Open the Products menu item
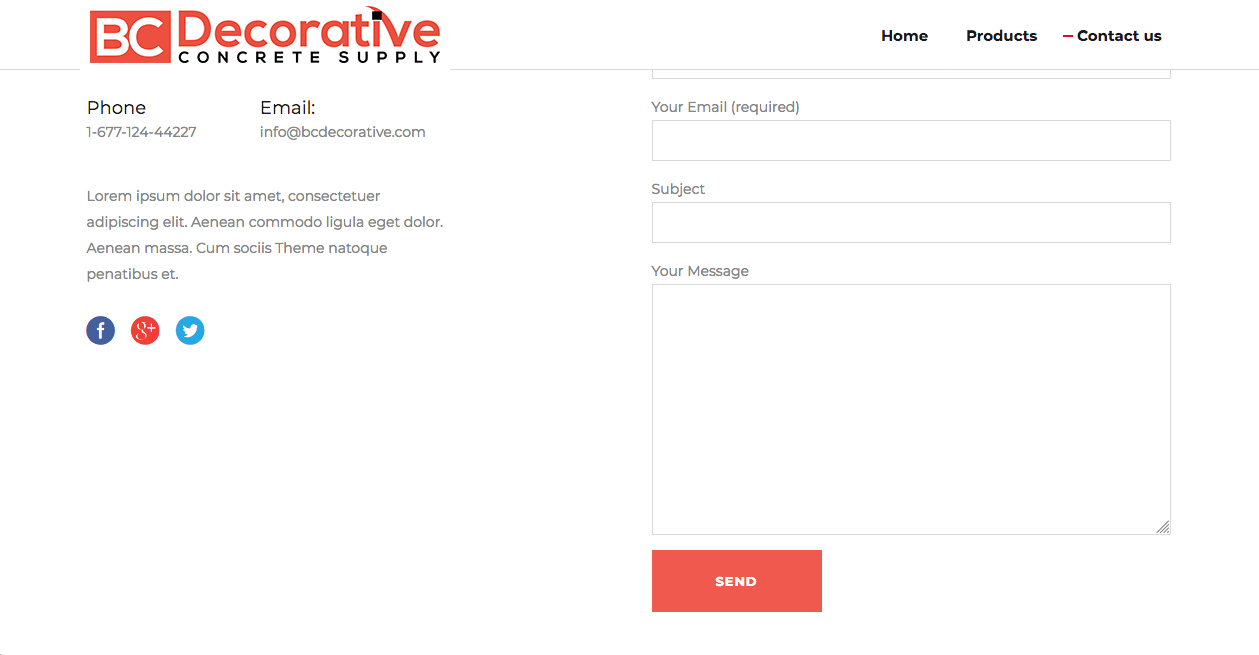This screenshot has width=1259, height=655. tap(1001, 36)
